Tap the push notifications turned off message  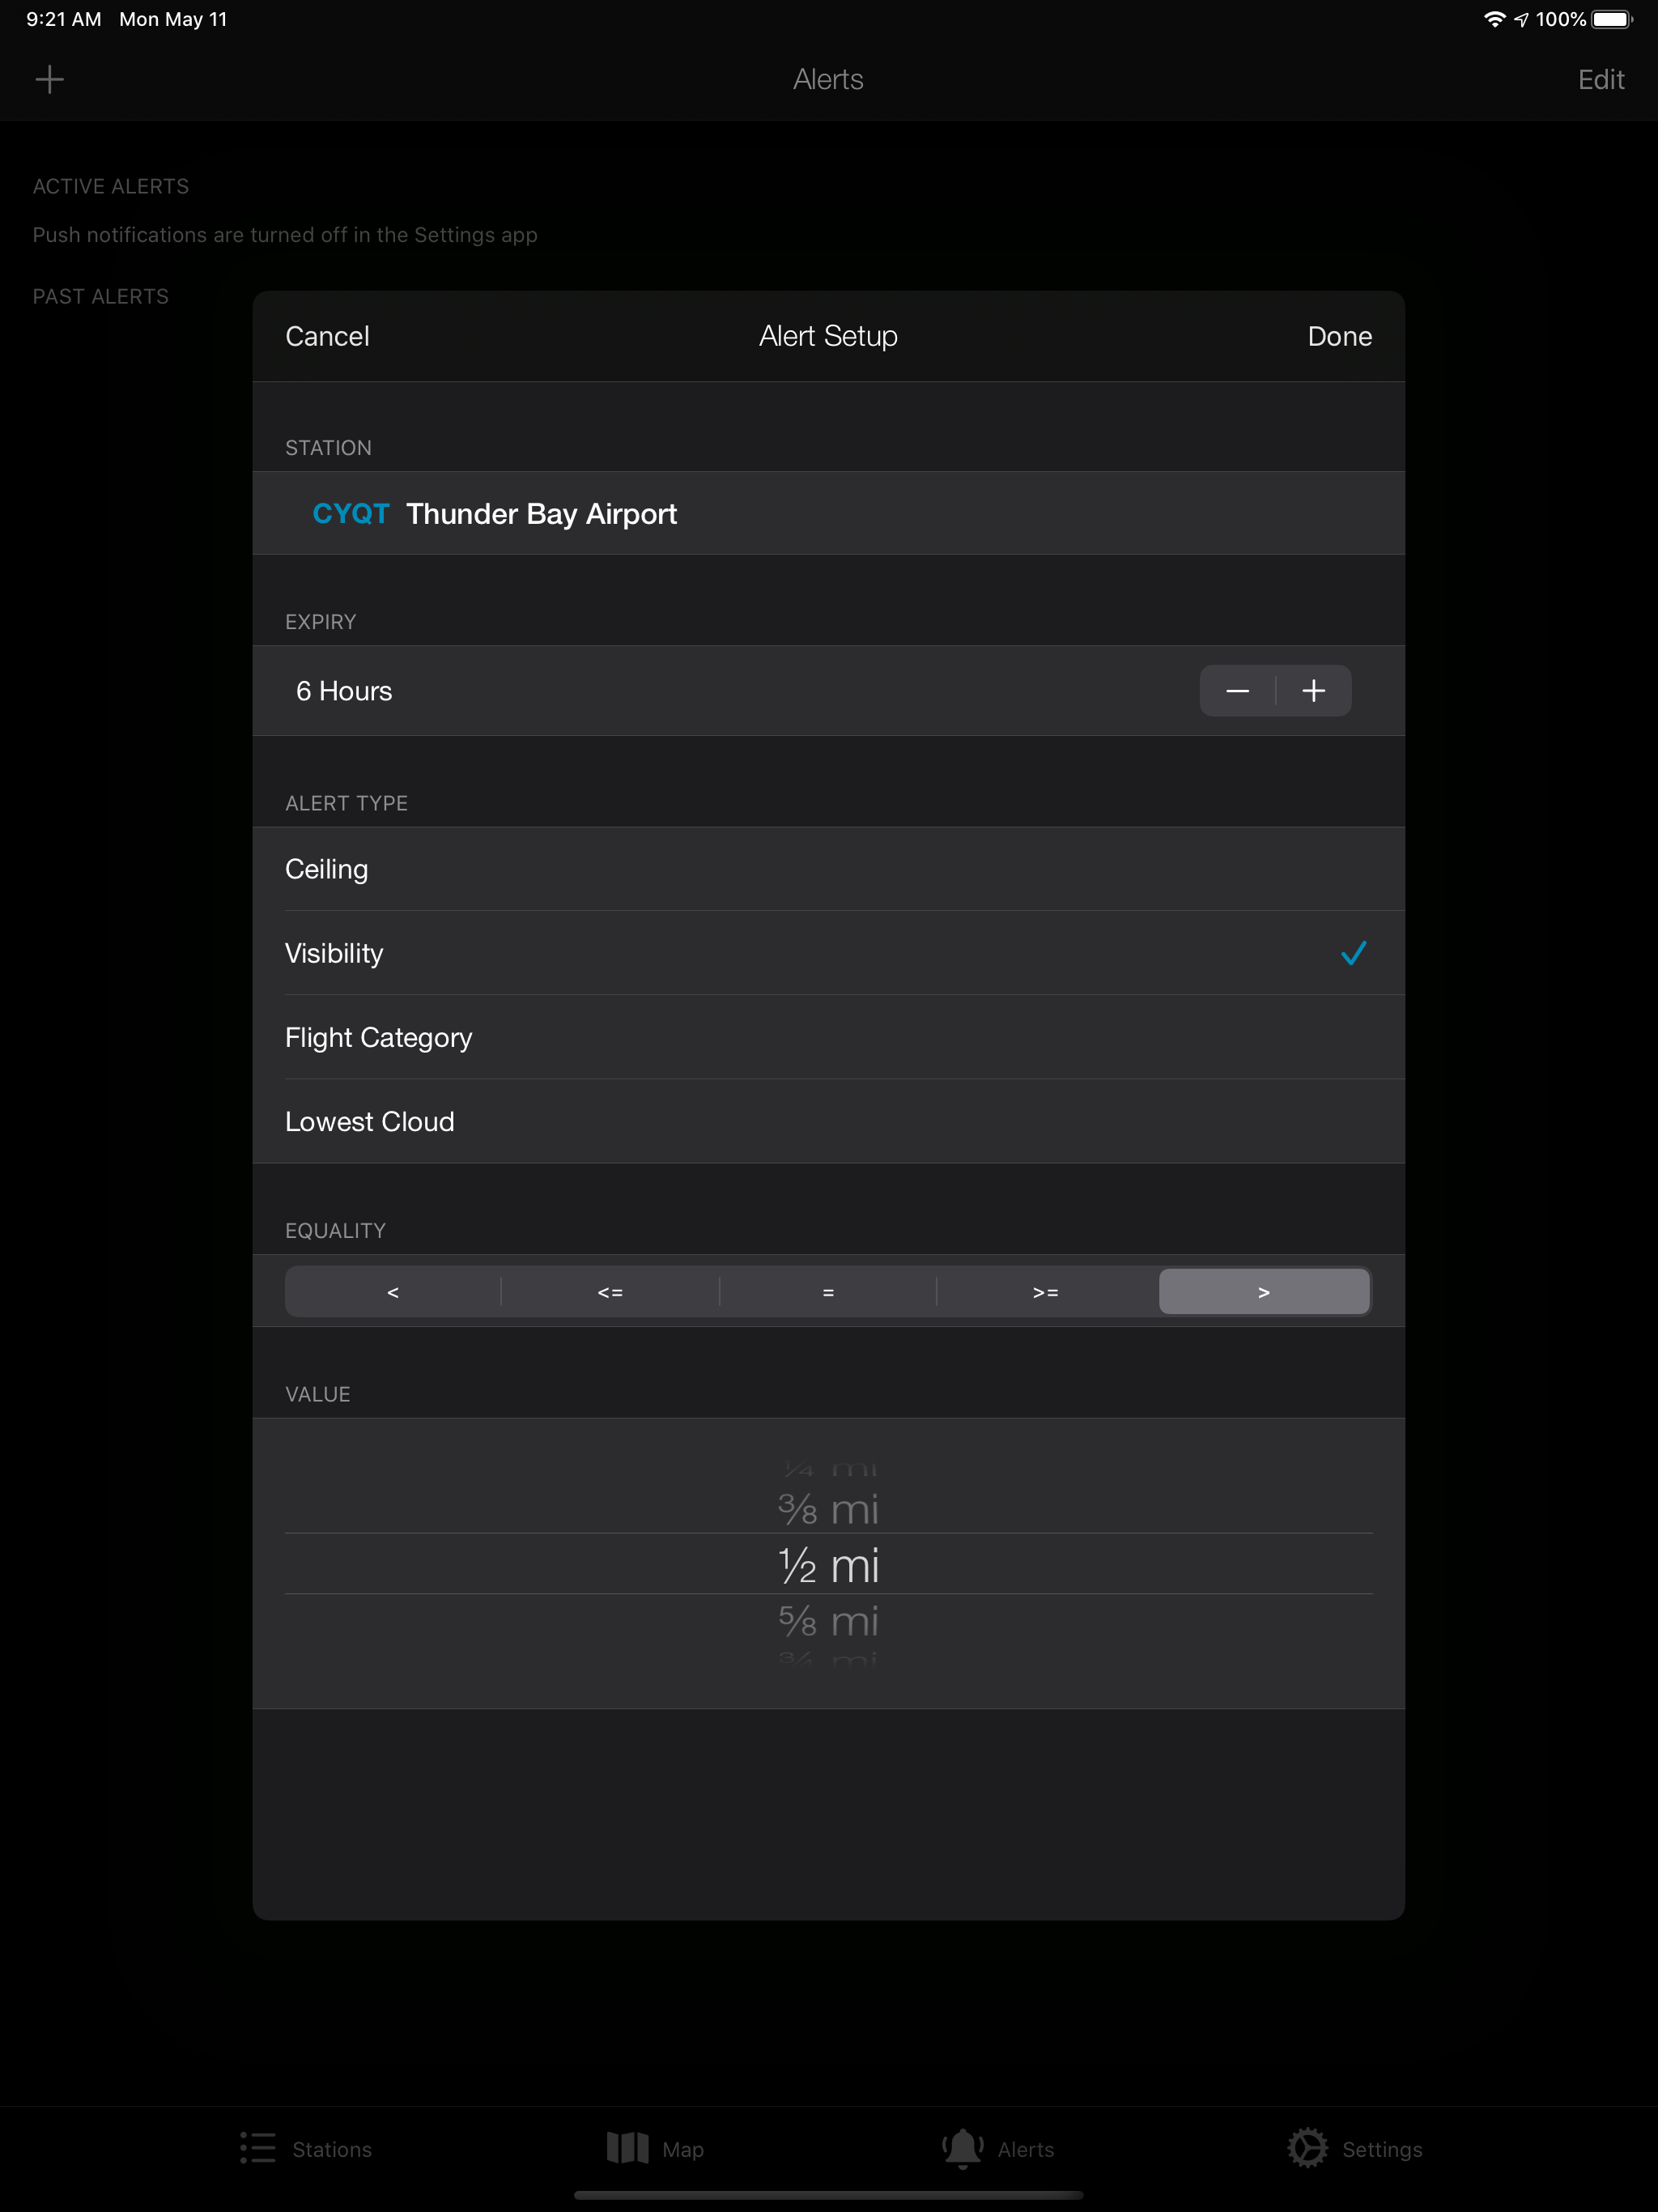285,234
